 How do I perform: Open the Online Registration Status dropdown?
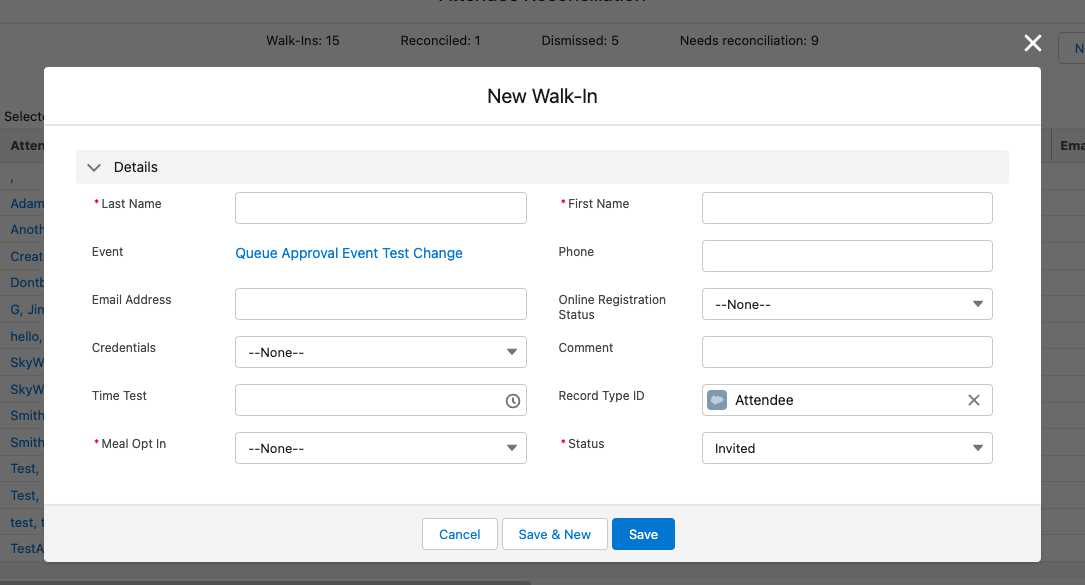847,304
